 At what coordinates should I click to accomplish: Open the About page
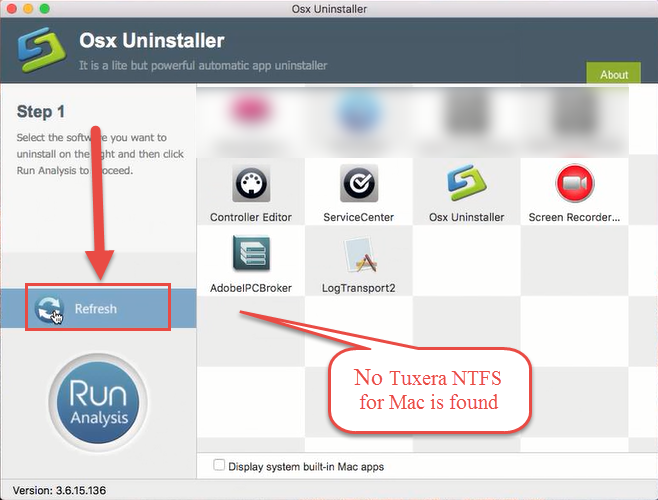pos(613,74)
